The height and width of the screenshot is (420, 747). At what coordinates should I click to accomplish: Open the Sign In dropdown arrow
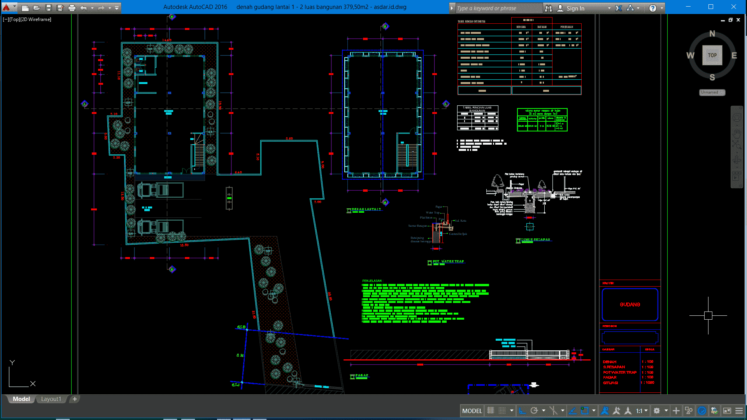609,8
